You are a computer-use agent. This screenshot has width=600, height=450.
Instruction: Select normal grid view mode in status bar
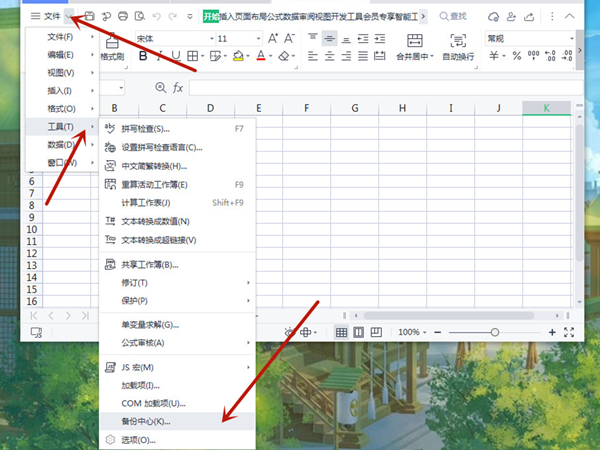tap(342, 332)
